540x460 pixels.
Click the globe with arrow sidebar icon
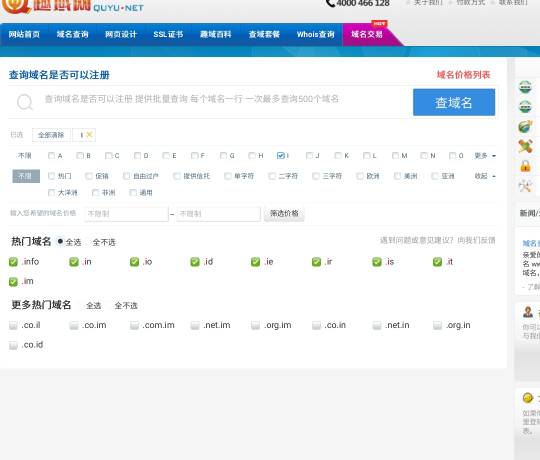(x=525, y=126)
